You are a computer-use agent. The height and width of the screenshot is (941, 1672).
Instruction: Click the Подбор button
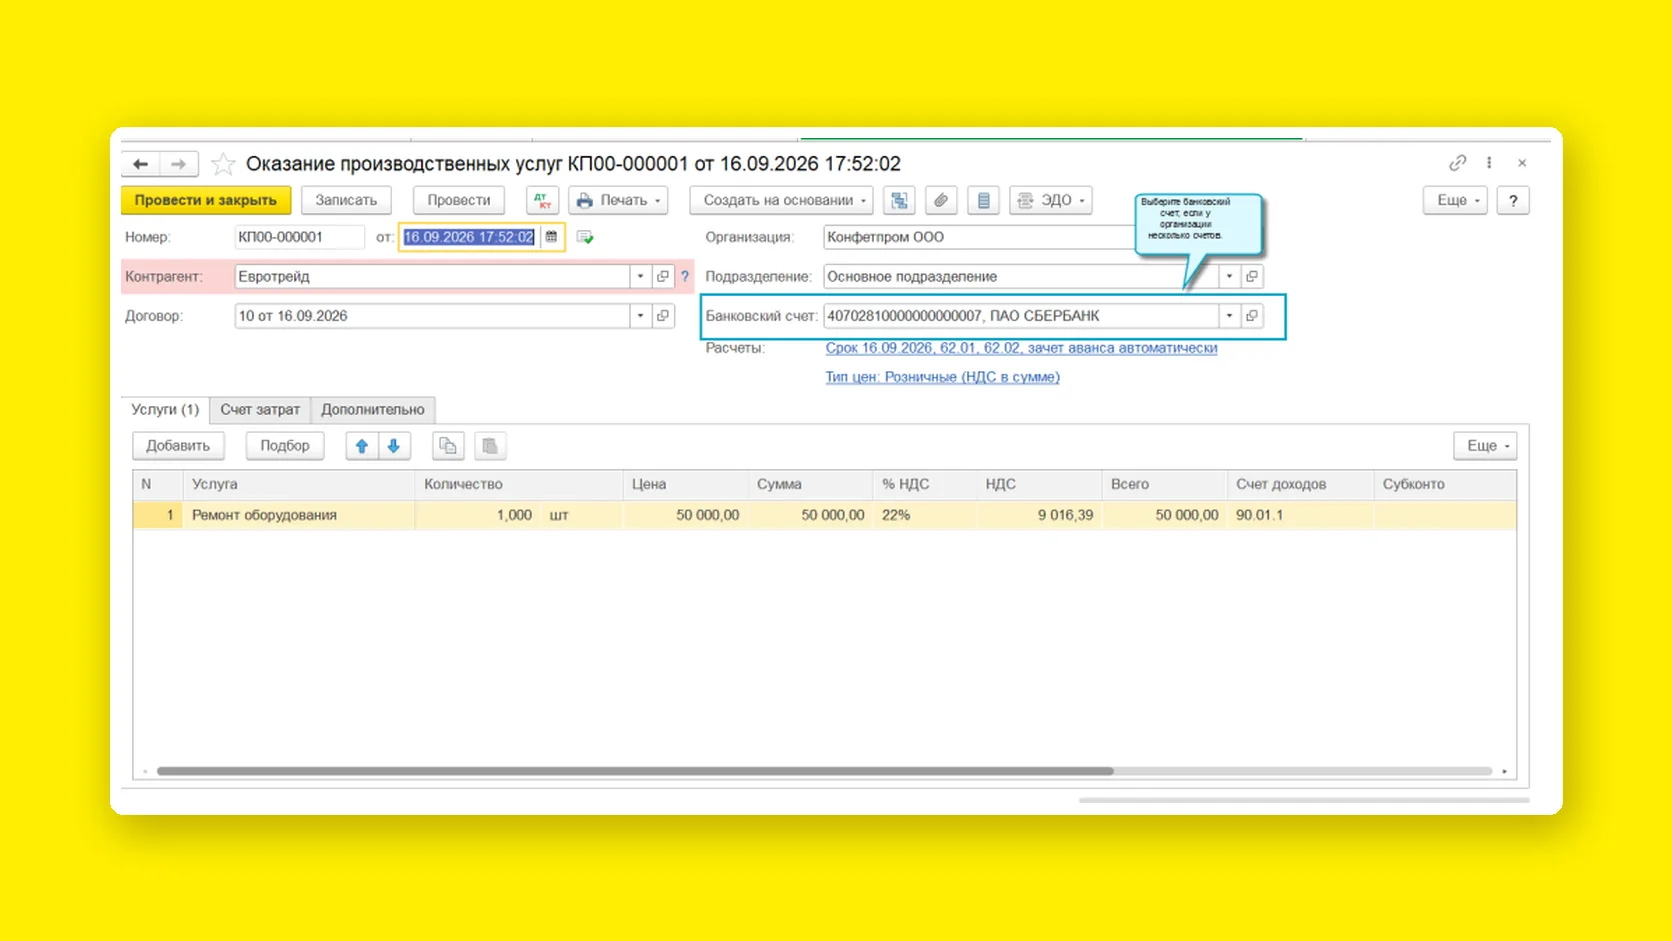pyautogui.click(x=285, y=446)
